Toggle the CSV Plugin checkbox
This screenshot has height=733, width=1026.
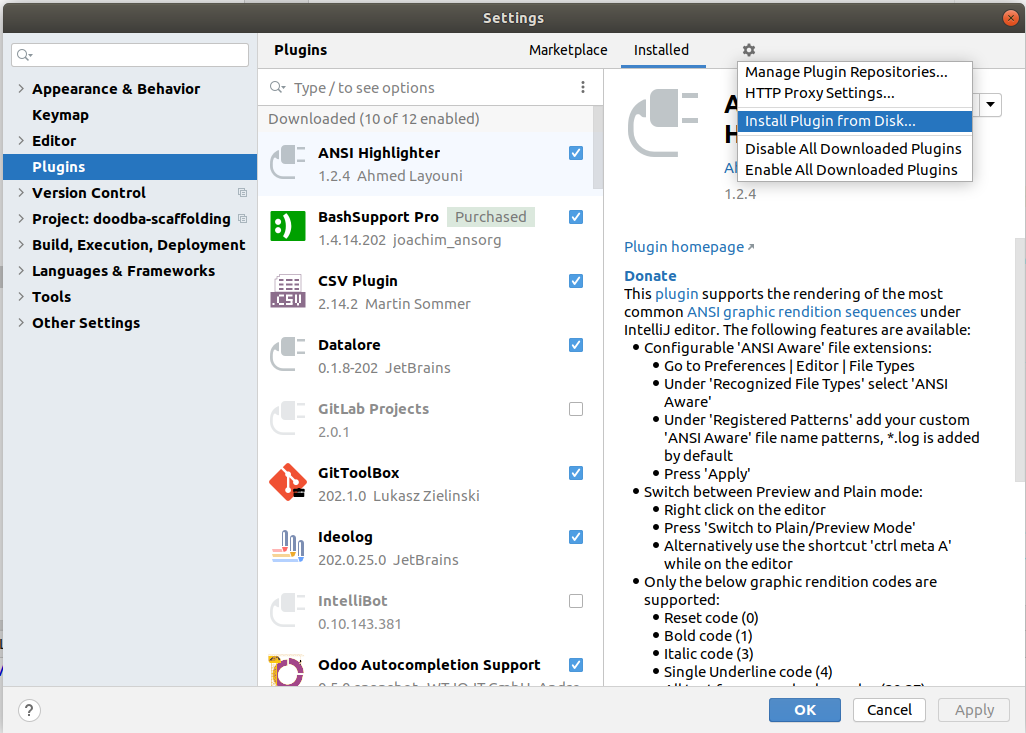click(x=576, y=281)
